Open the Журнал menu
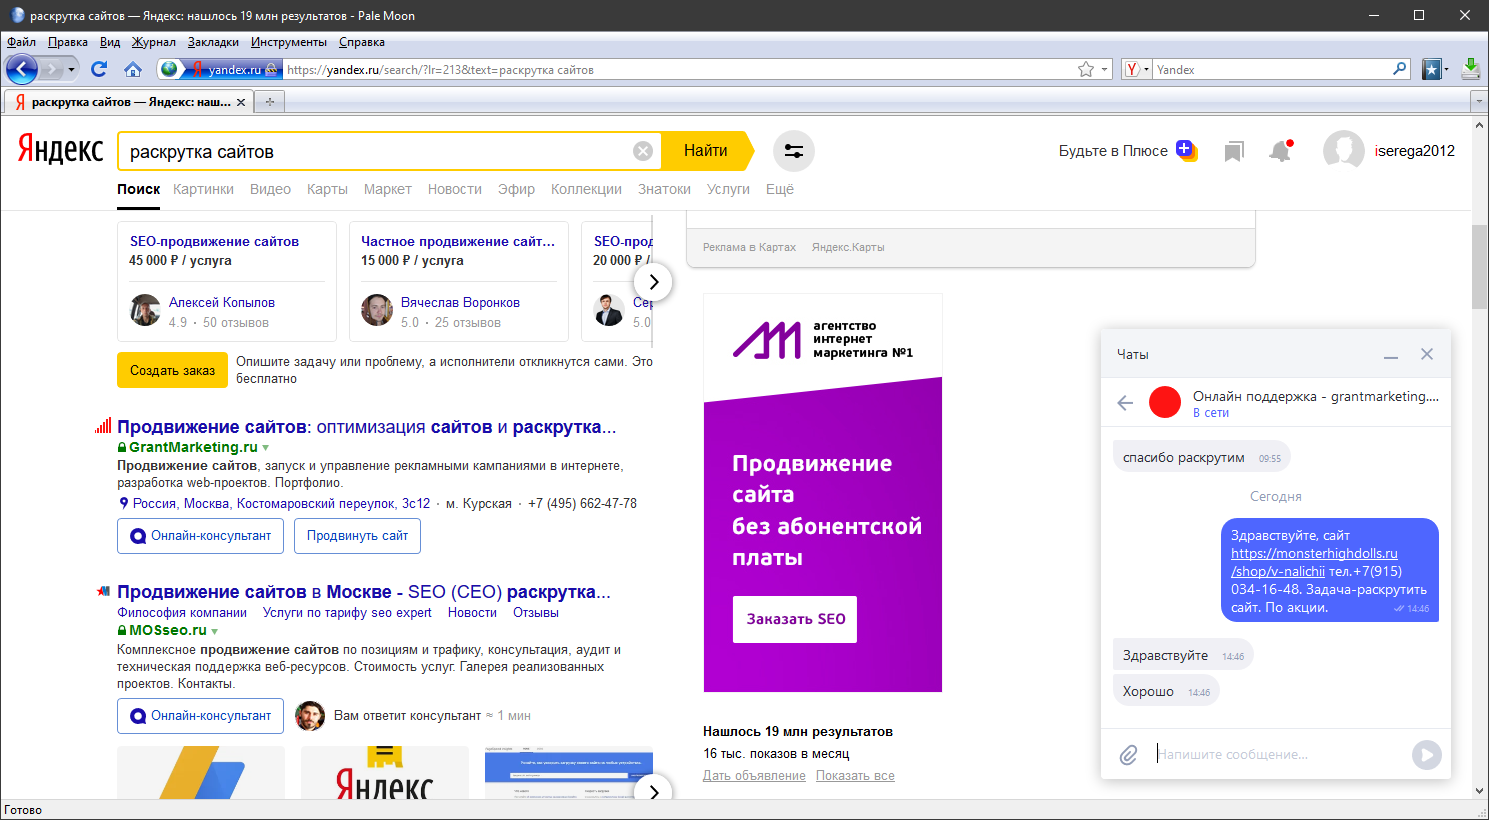Image resolution: width=1489 pixels, height=820 pixels. (154, 42)
